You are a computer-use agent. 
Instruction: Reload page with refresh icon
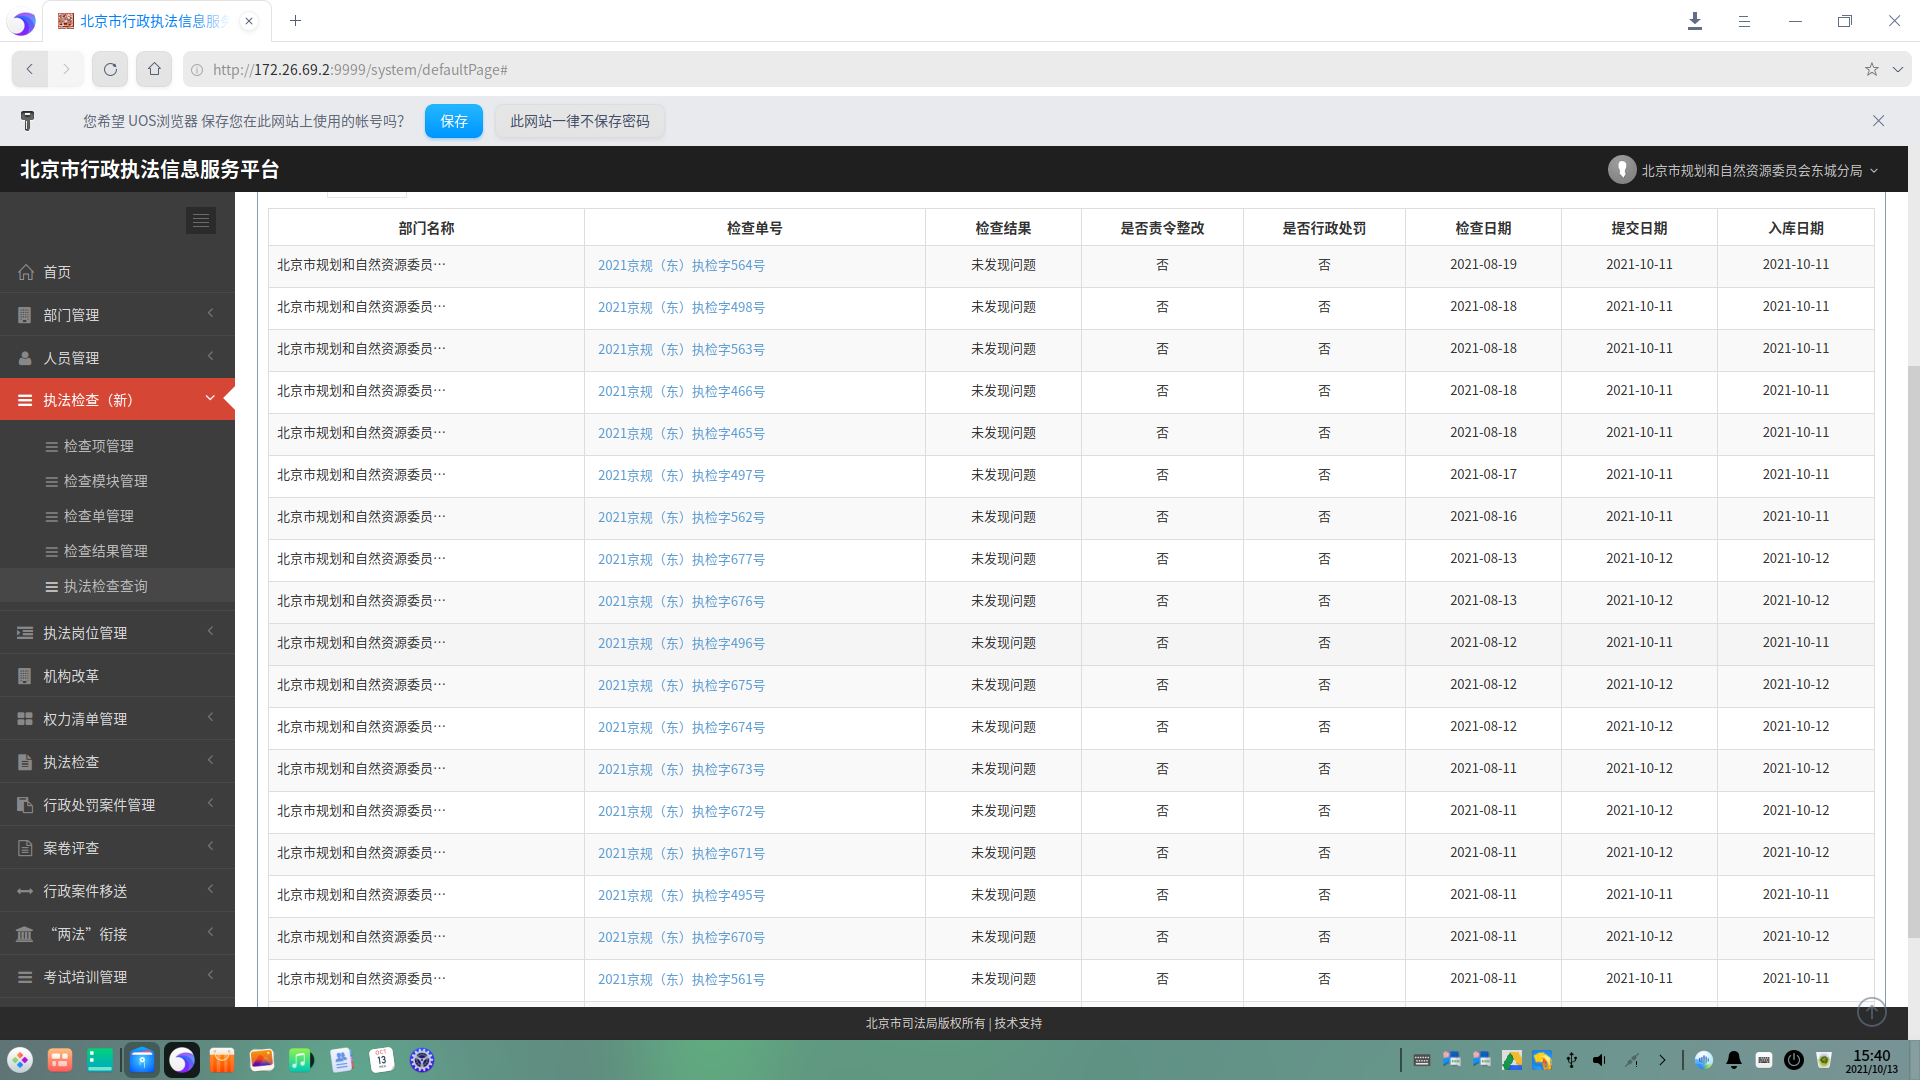pyautogui.click(x=110, y=69)
